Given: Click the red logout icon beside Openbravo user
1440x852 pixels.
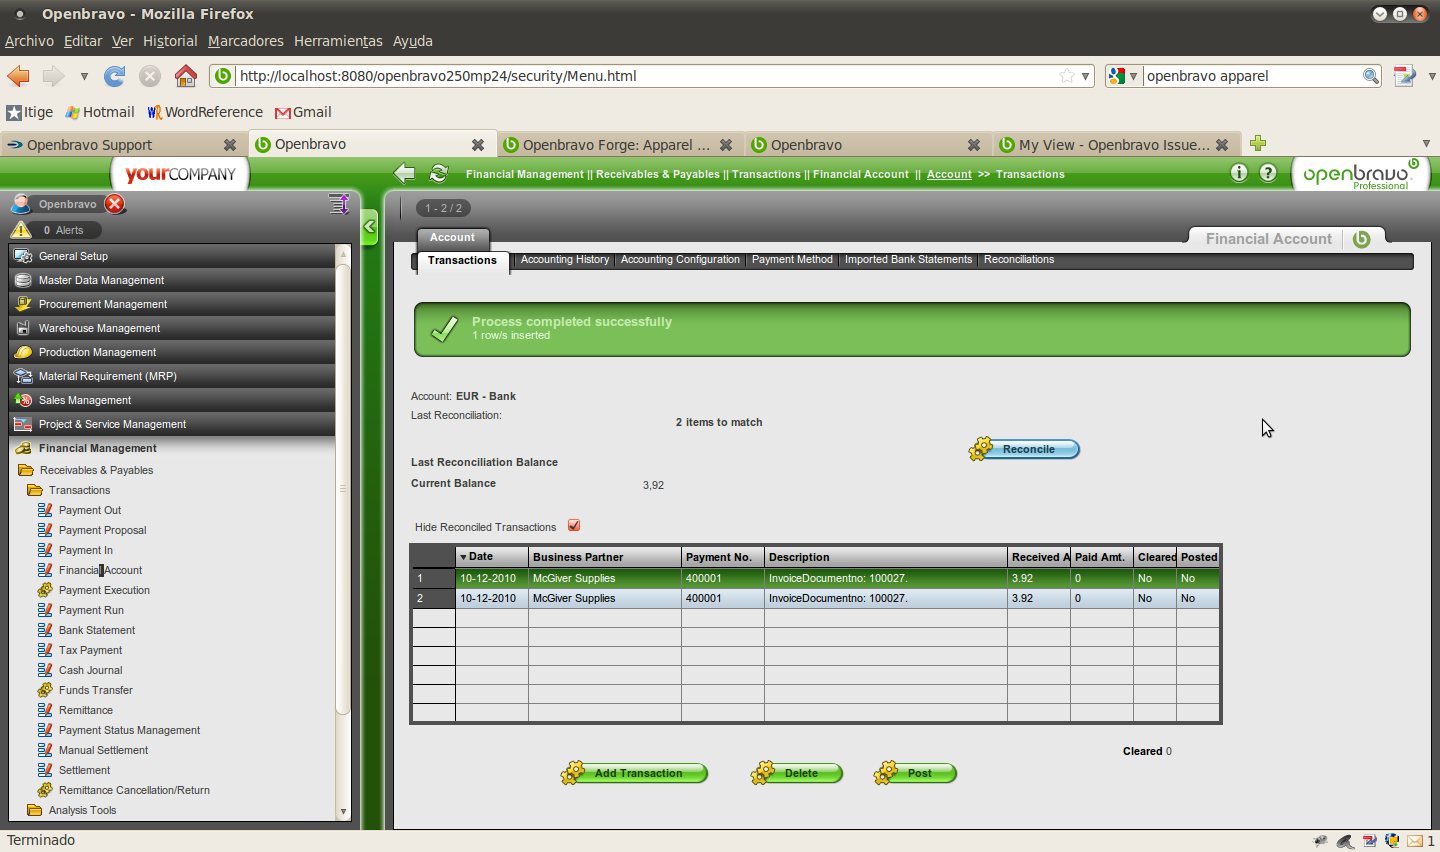Looking at the screenshot, I should pyautogui.click(x=115, y=204).
